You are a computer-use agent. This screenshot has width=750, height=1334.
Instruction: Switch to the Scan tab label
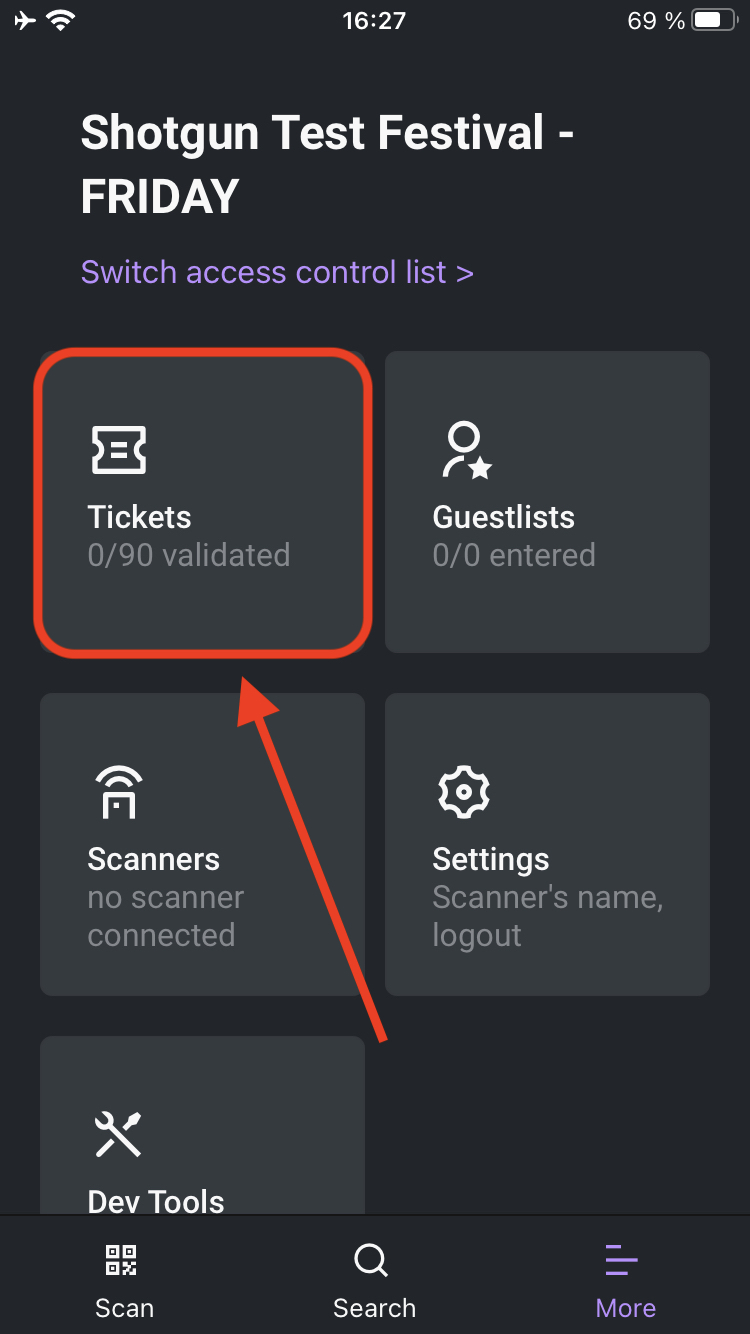point(124,1308)
